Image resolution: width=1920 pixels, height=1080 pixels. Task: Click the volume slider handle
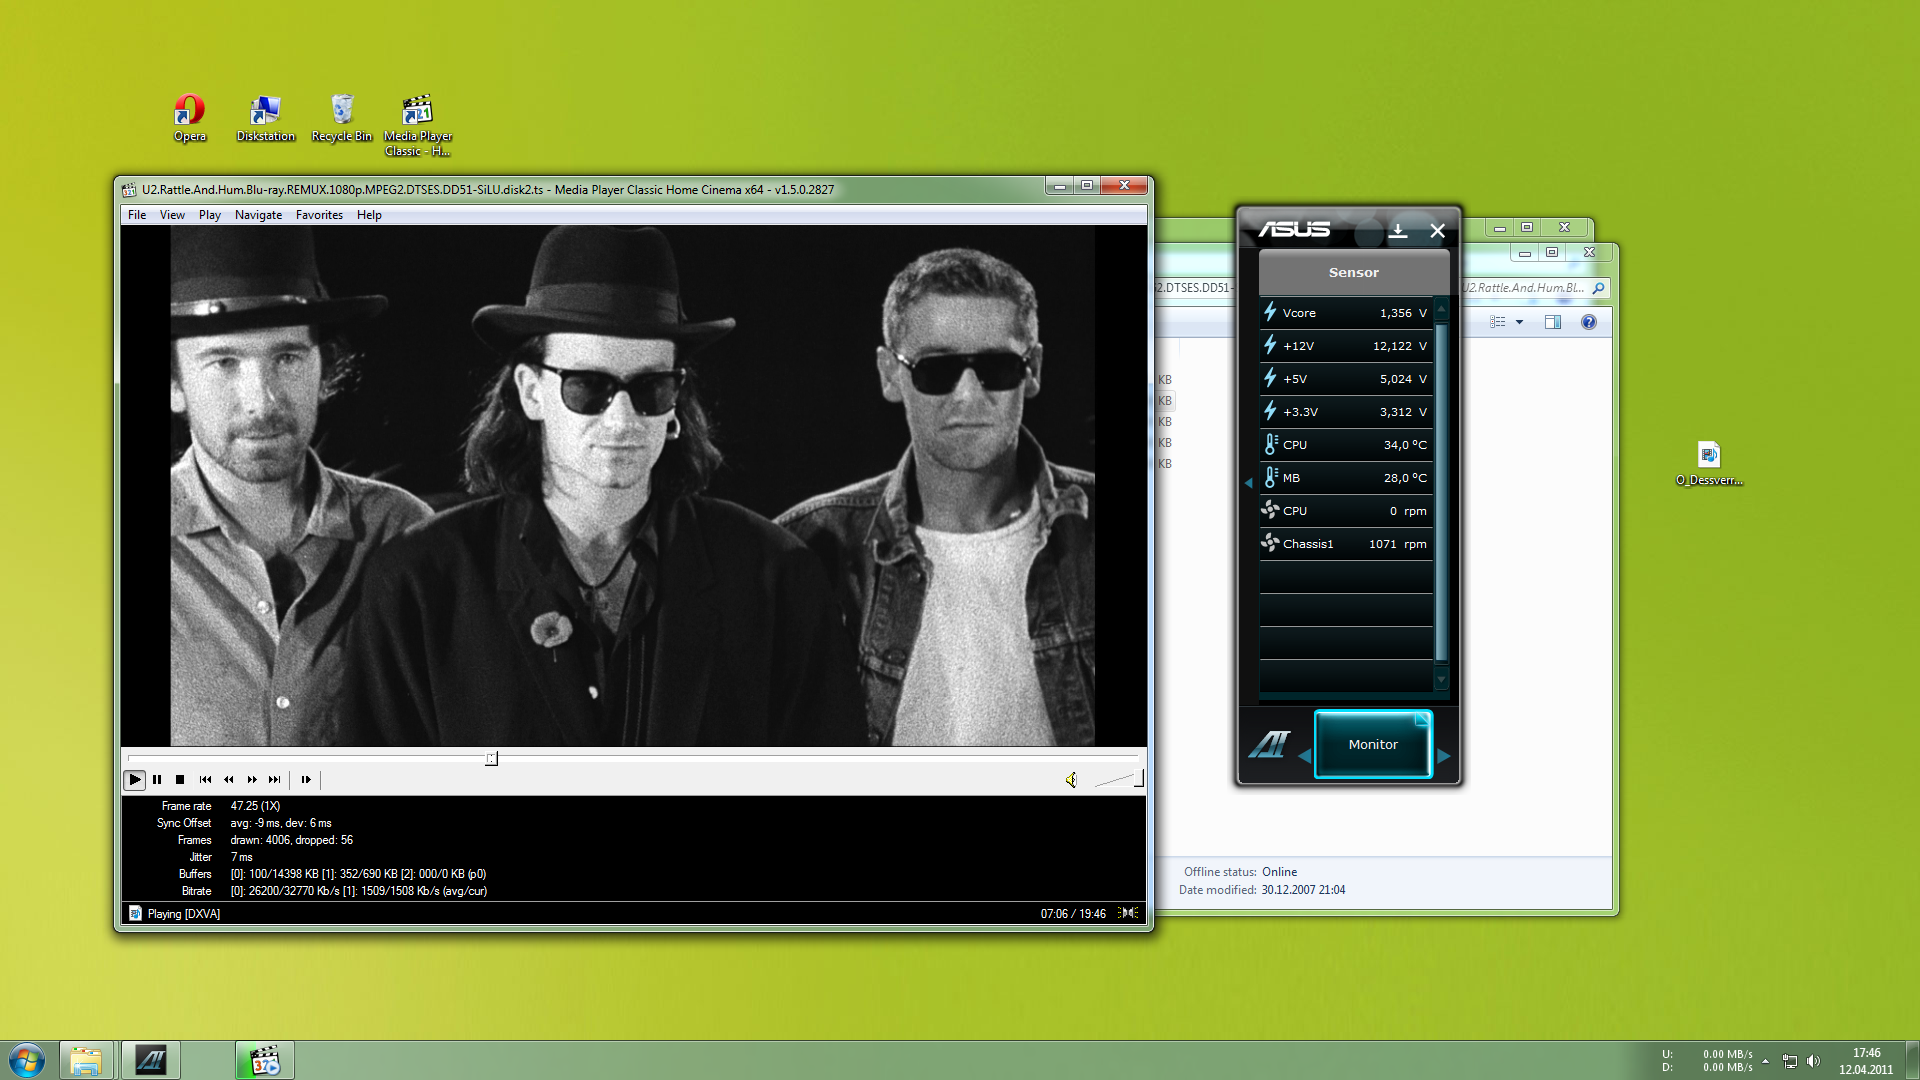pos(1139,779)
